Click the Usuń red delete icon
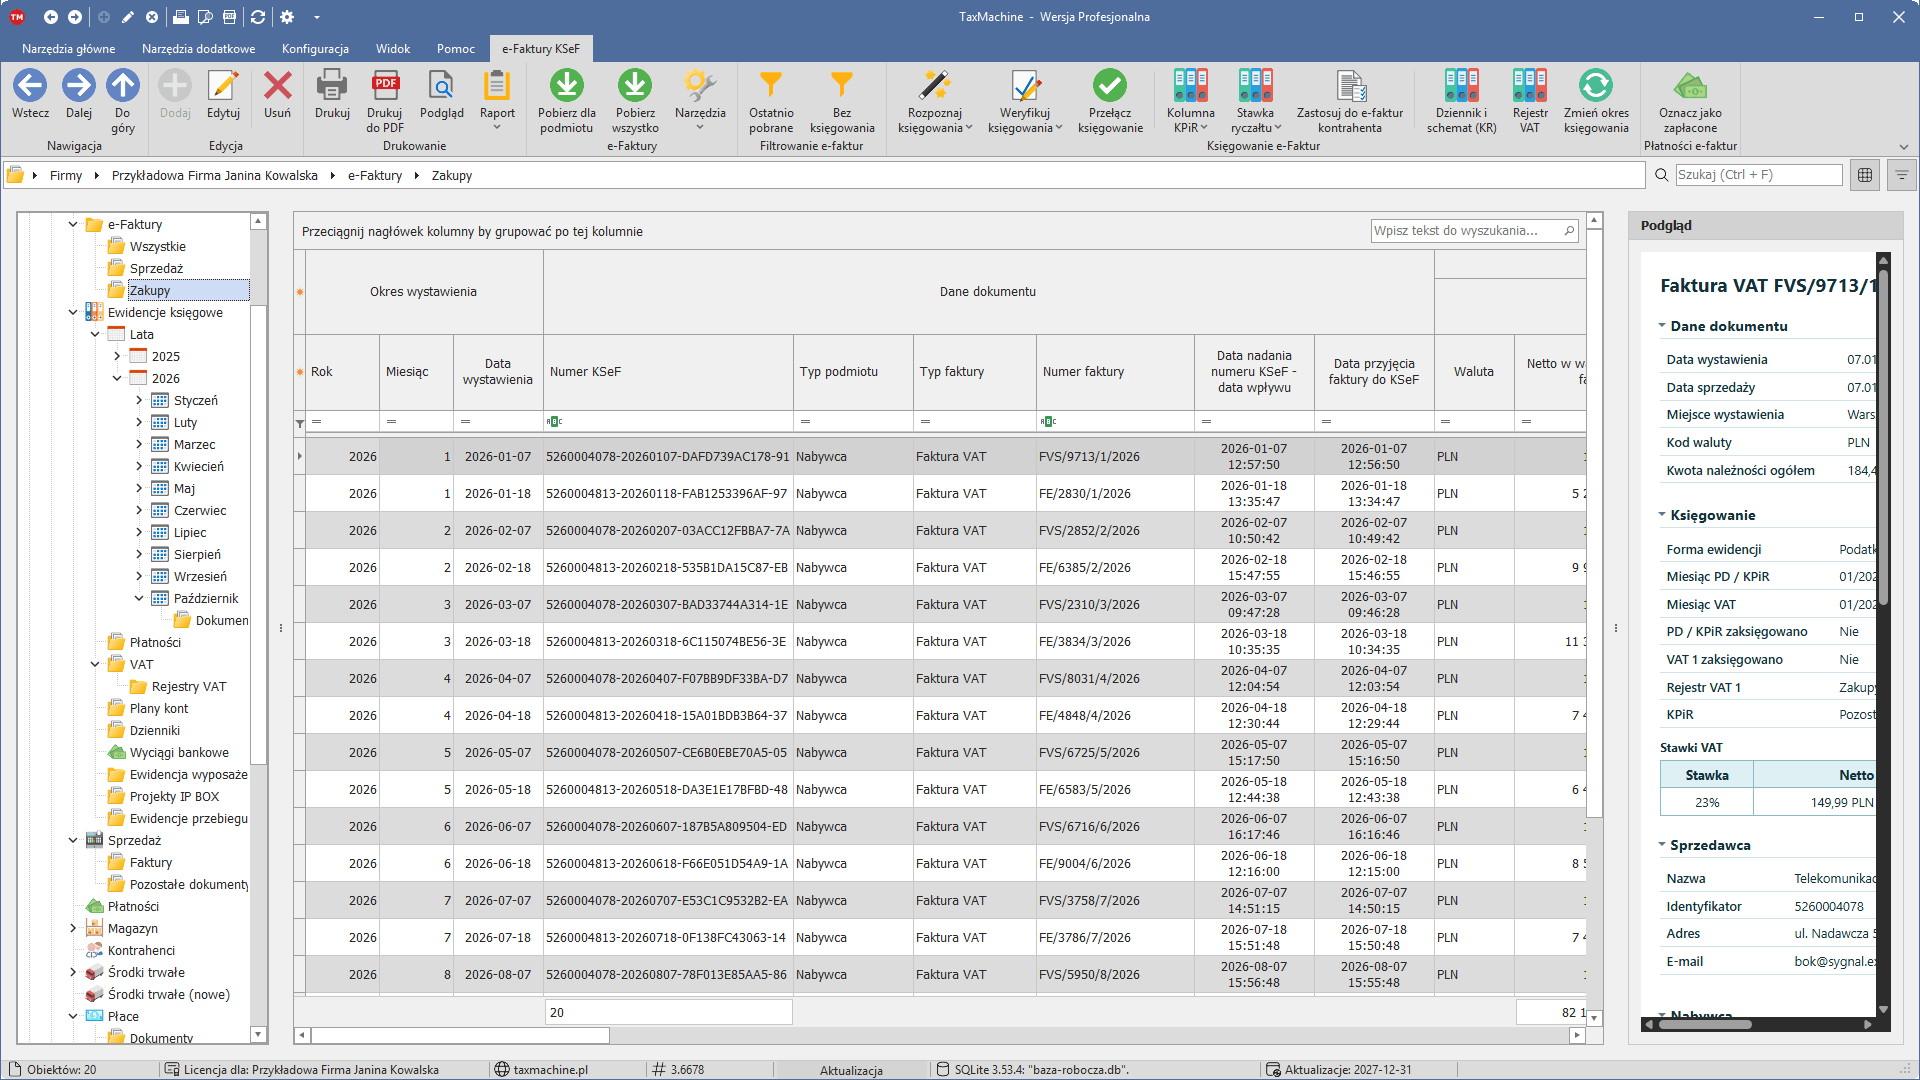The height and width of the screenshot is (1080, 1920). pos(277,86)
